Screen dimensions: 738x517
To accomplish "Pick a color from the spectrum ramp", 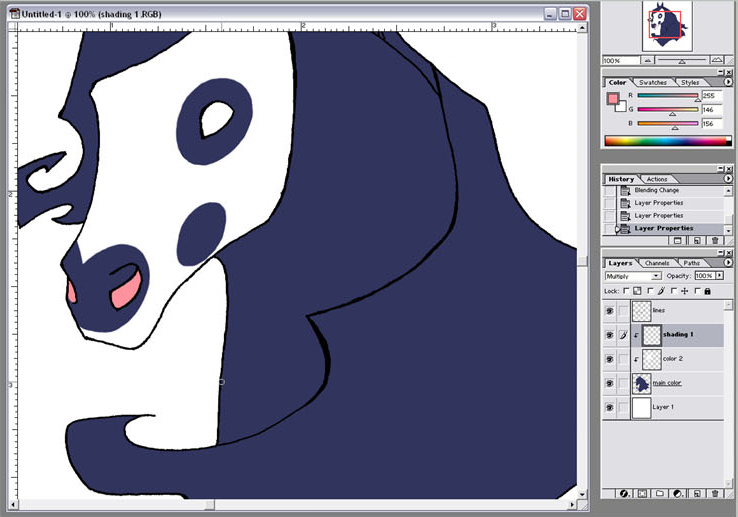I will (x=668, y=140).
